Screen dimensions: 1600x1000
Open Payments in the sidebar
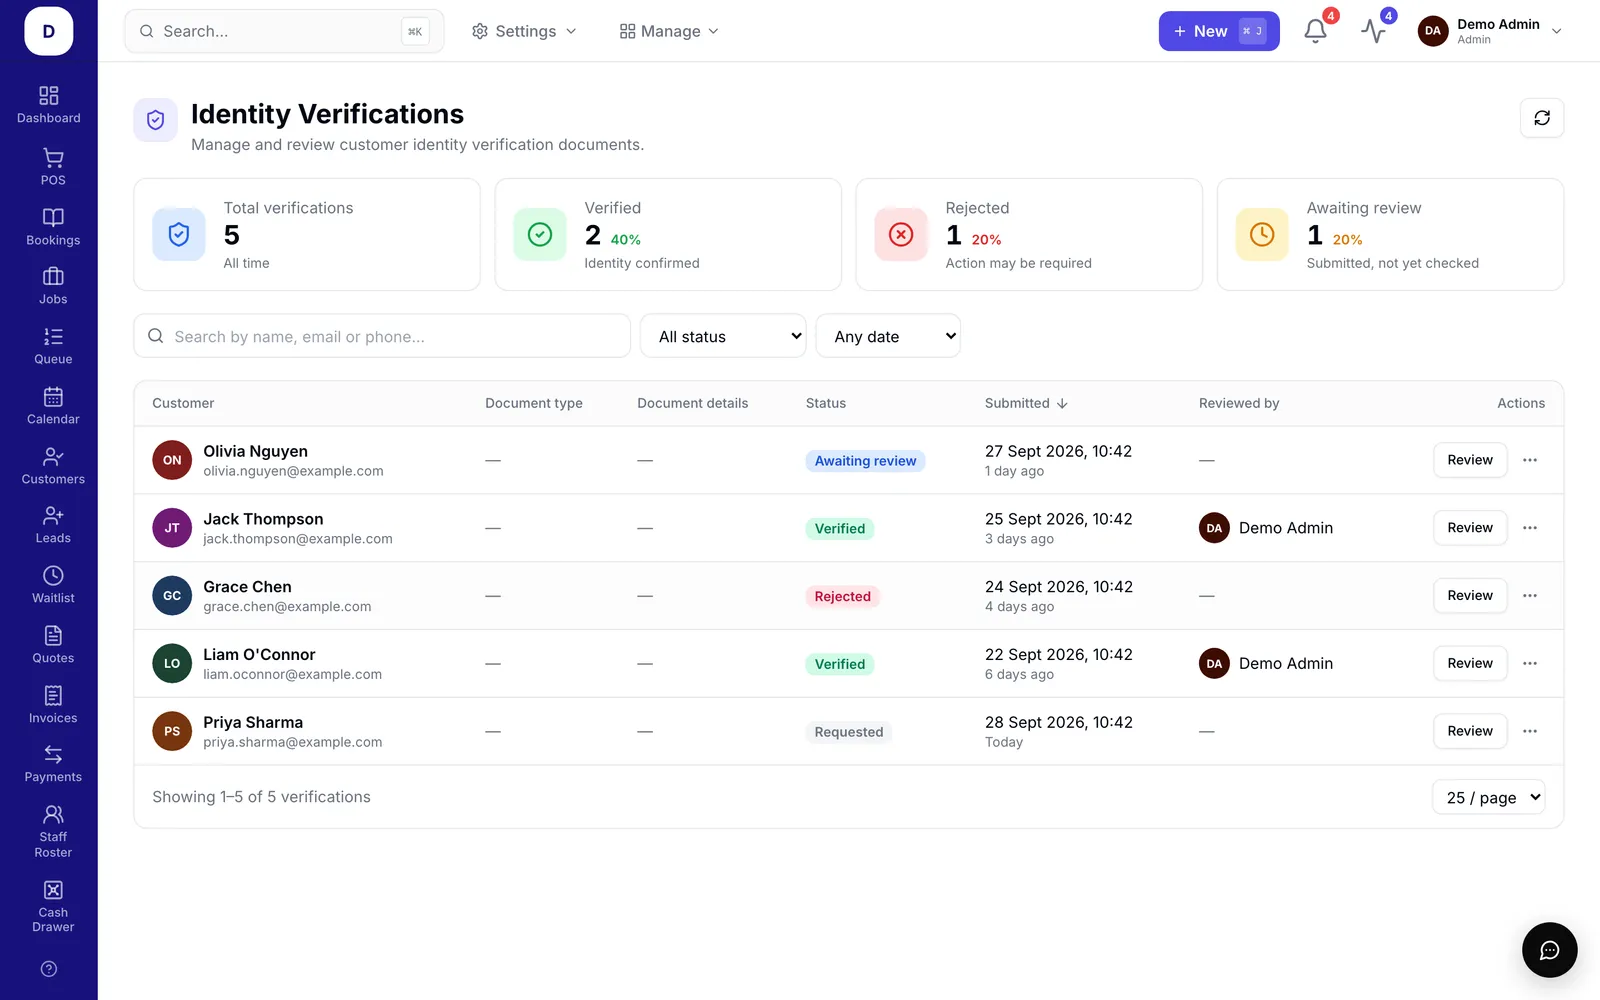(53, 764)
